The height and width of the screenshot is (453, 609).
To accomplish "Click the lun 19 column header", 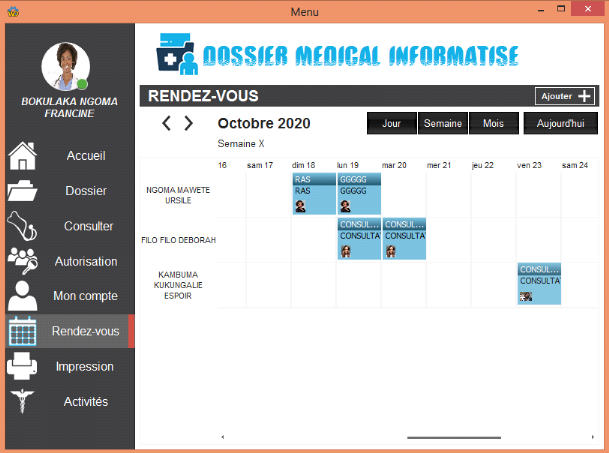I will coord(348,165).
